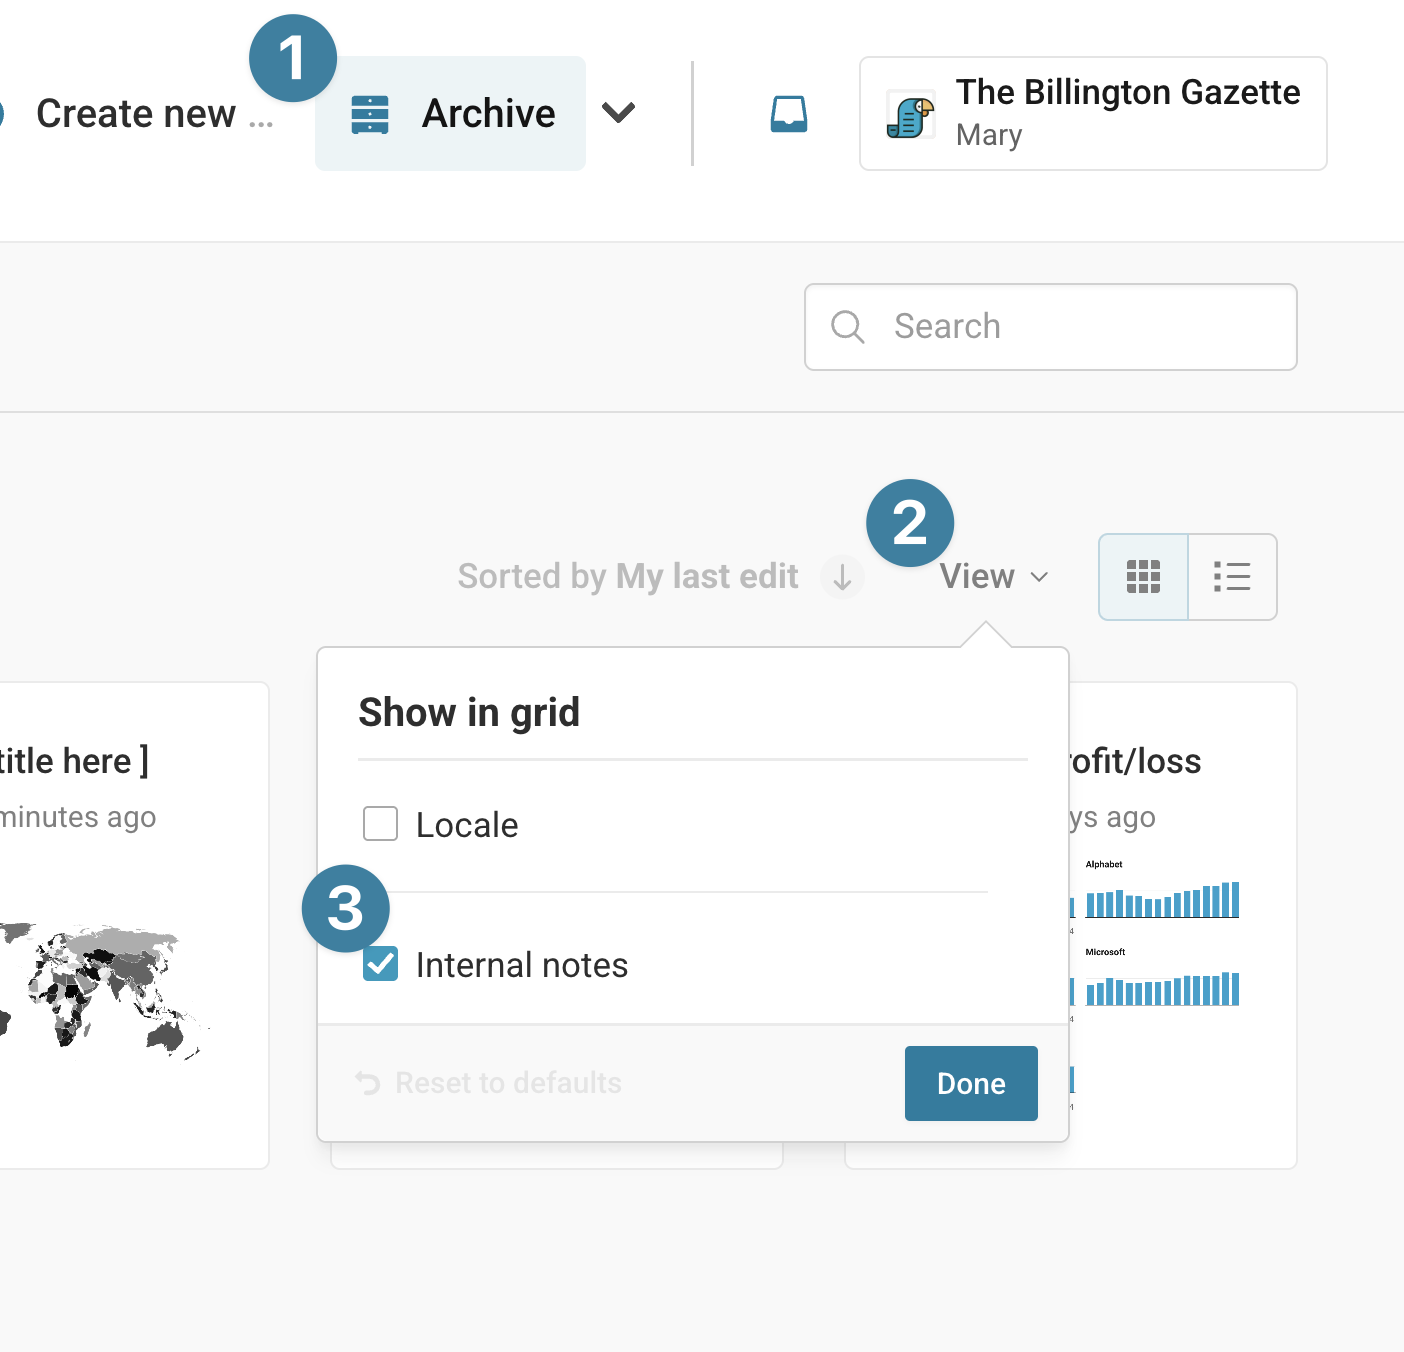The width and height of the screenshot is (1404, 1352).
Task: Expand the chevron next to Archive
Action: tap(619, 113)
